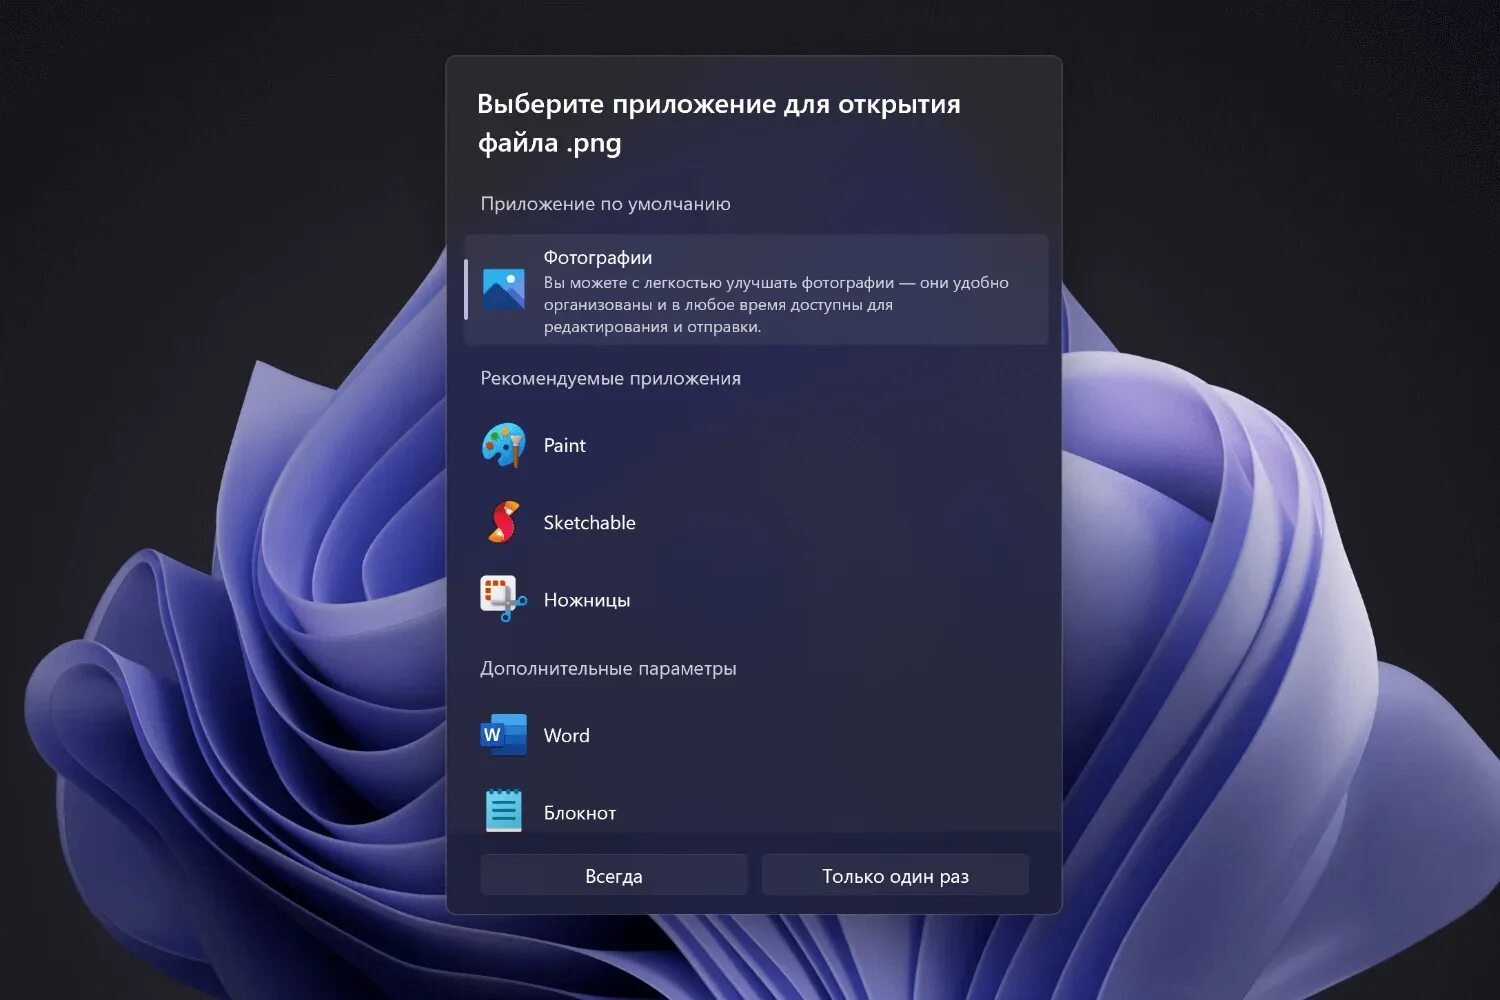Click the Word app icon
The width and height of the screenshot is (1500, 1000).
point(503,735)
